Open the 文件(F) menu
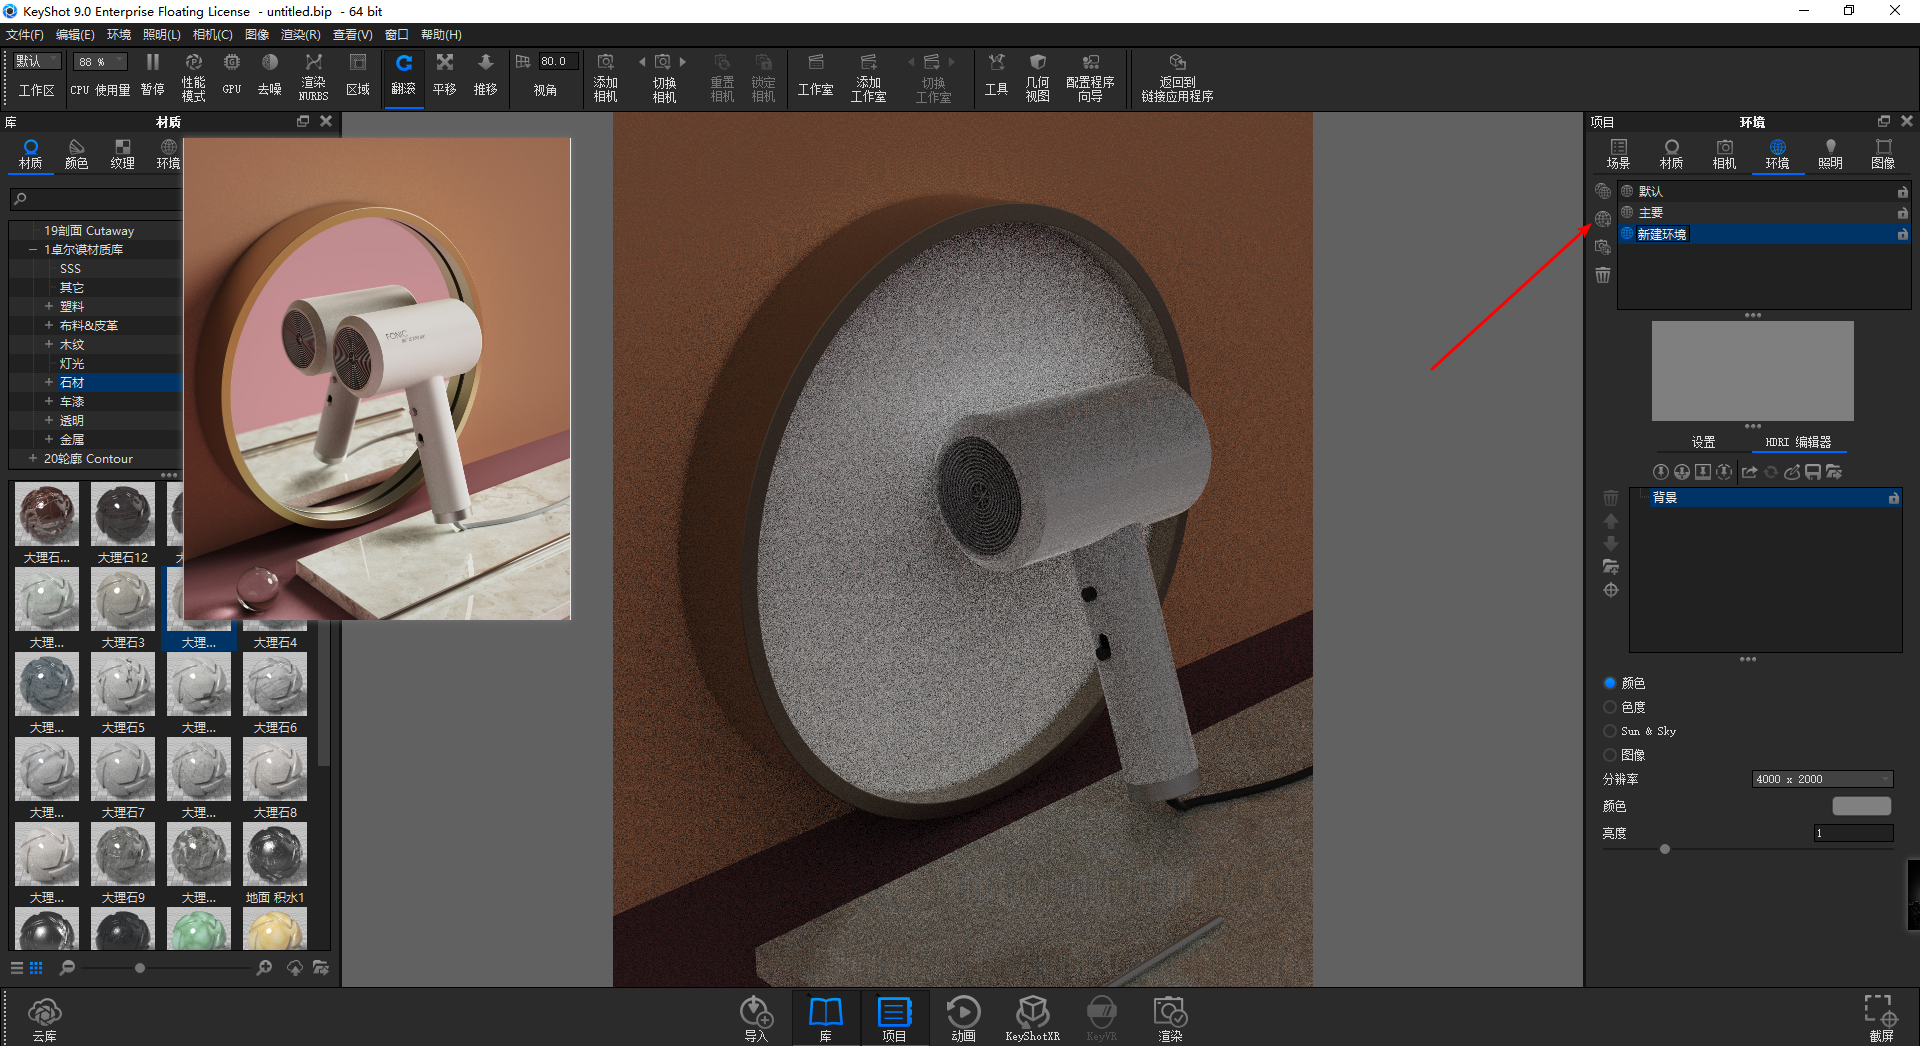Image resolution: width=1920 pixels, height=1046 pixels. [x=25, y=35]
